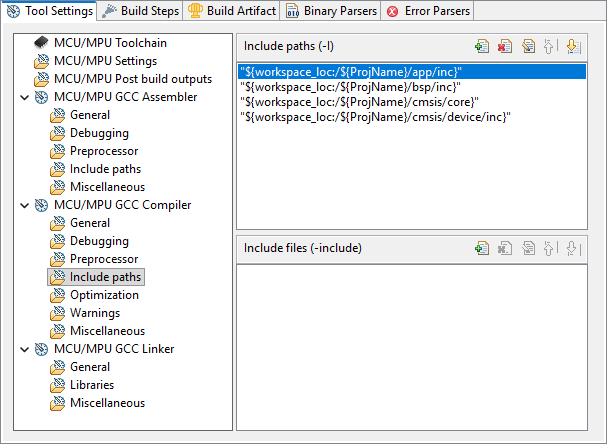Open the Error Parsers tab

[x=426, y=11]
